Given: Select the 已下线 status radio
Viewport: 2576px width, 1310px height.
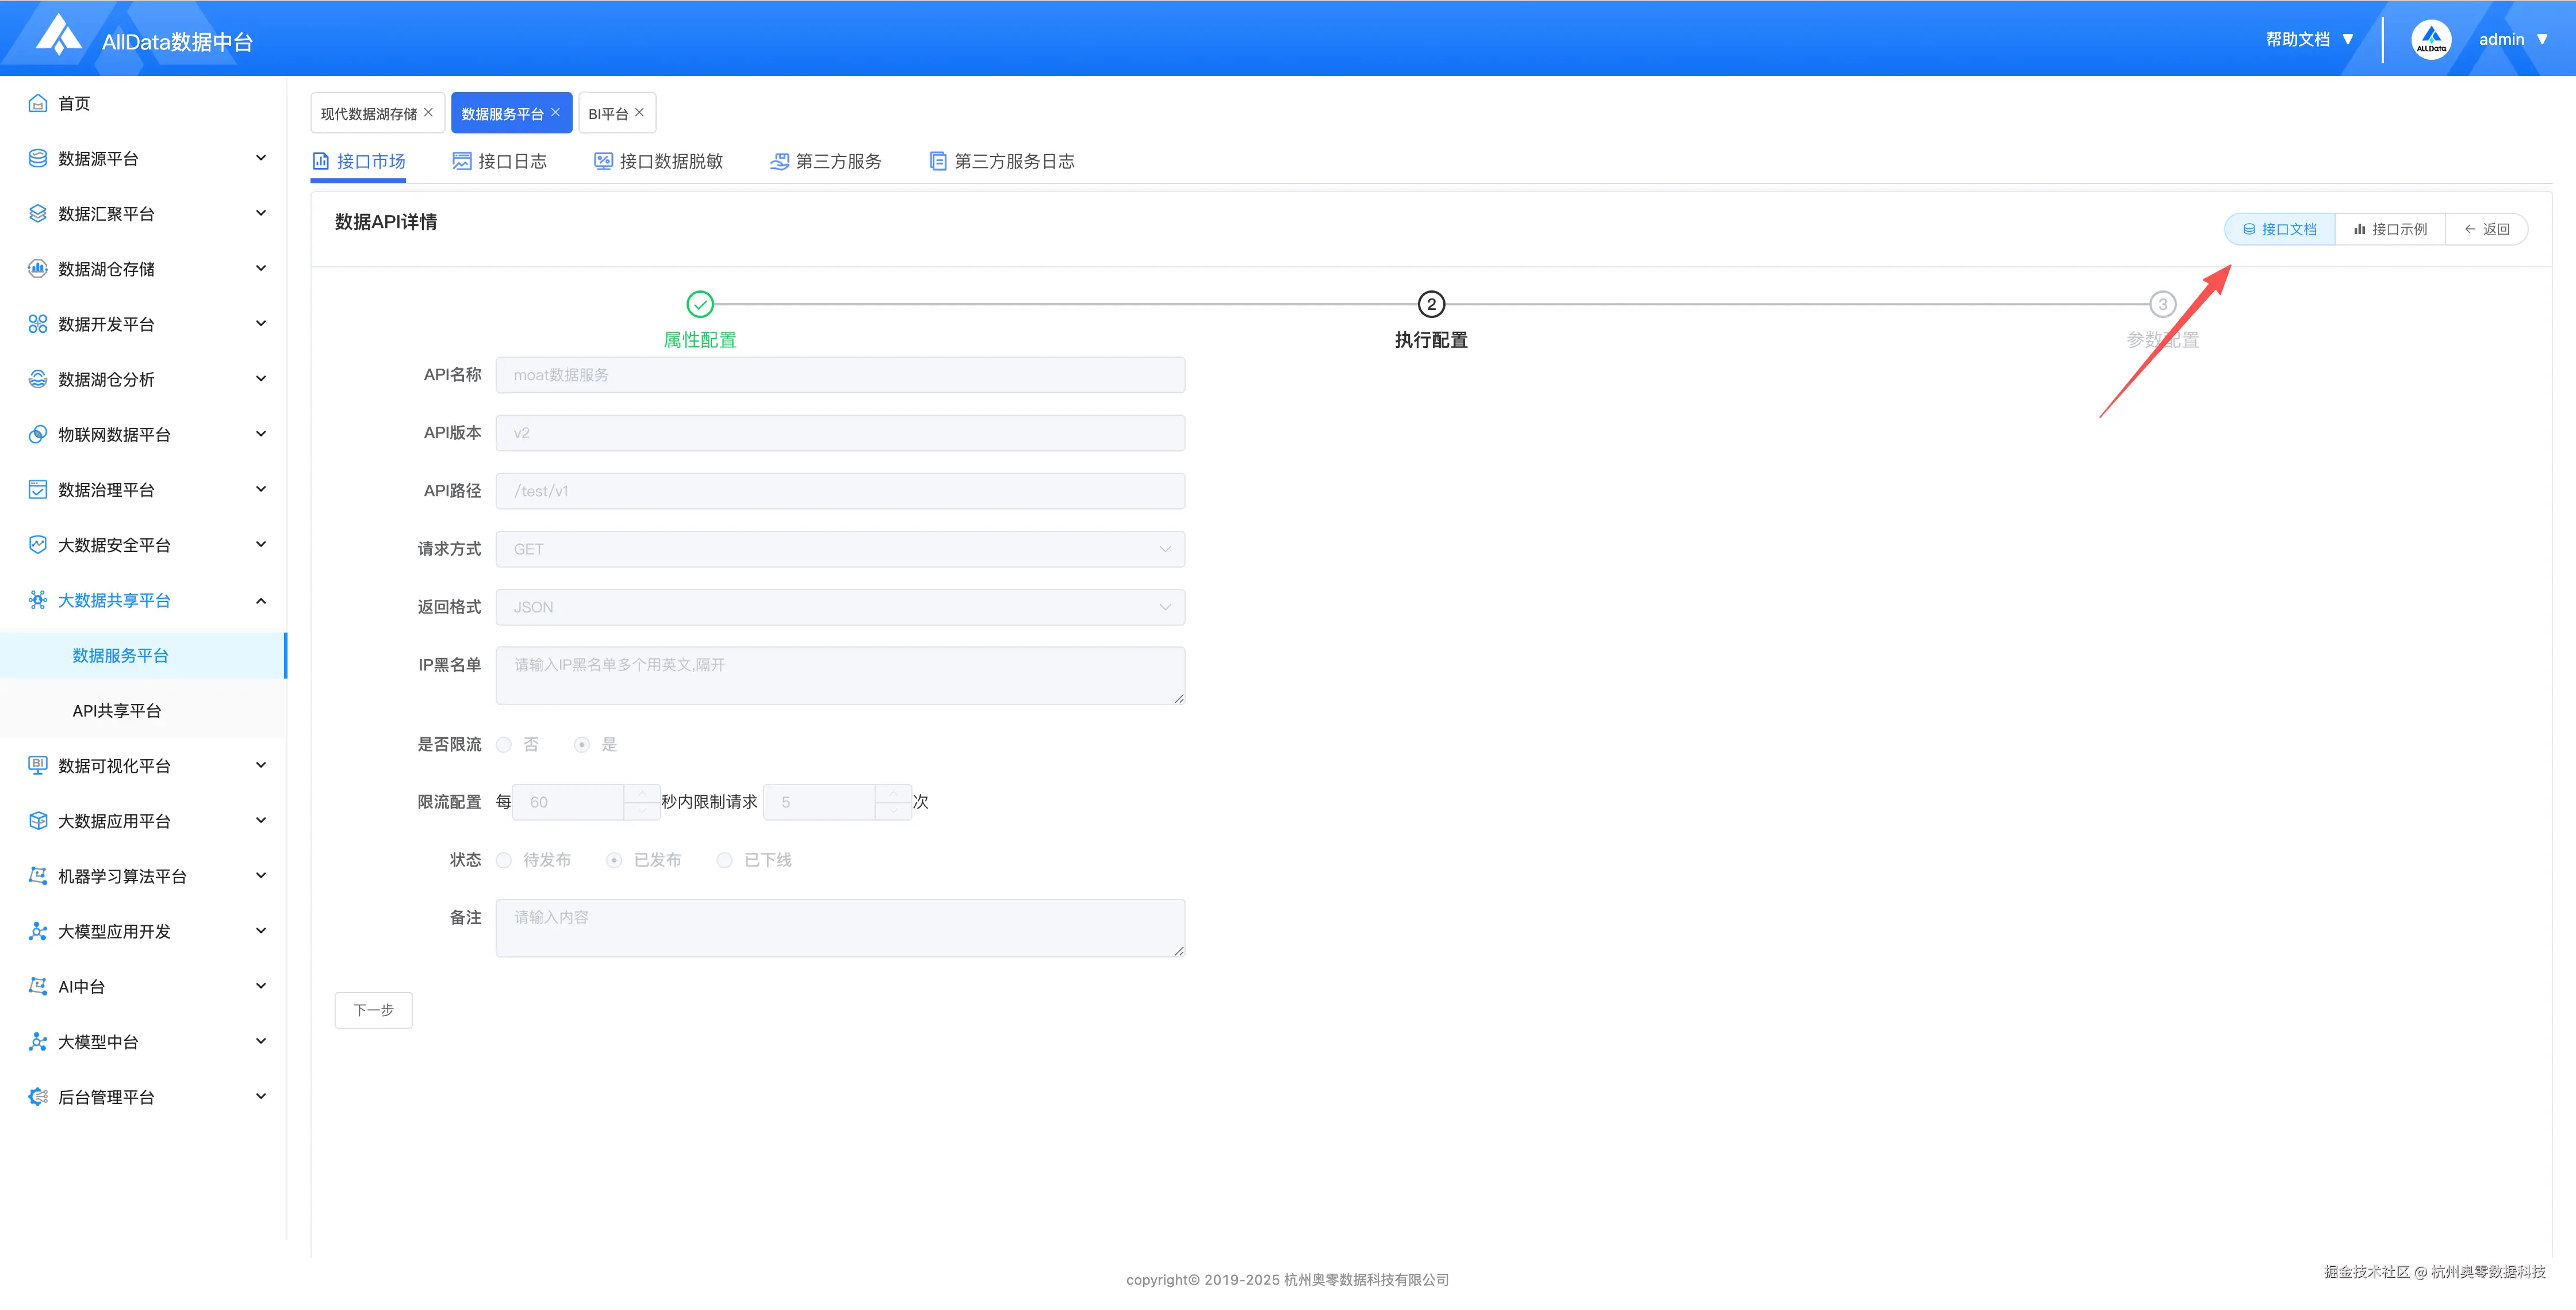Looking at the screenshot, I should 725,861.
